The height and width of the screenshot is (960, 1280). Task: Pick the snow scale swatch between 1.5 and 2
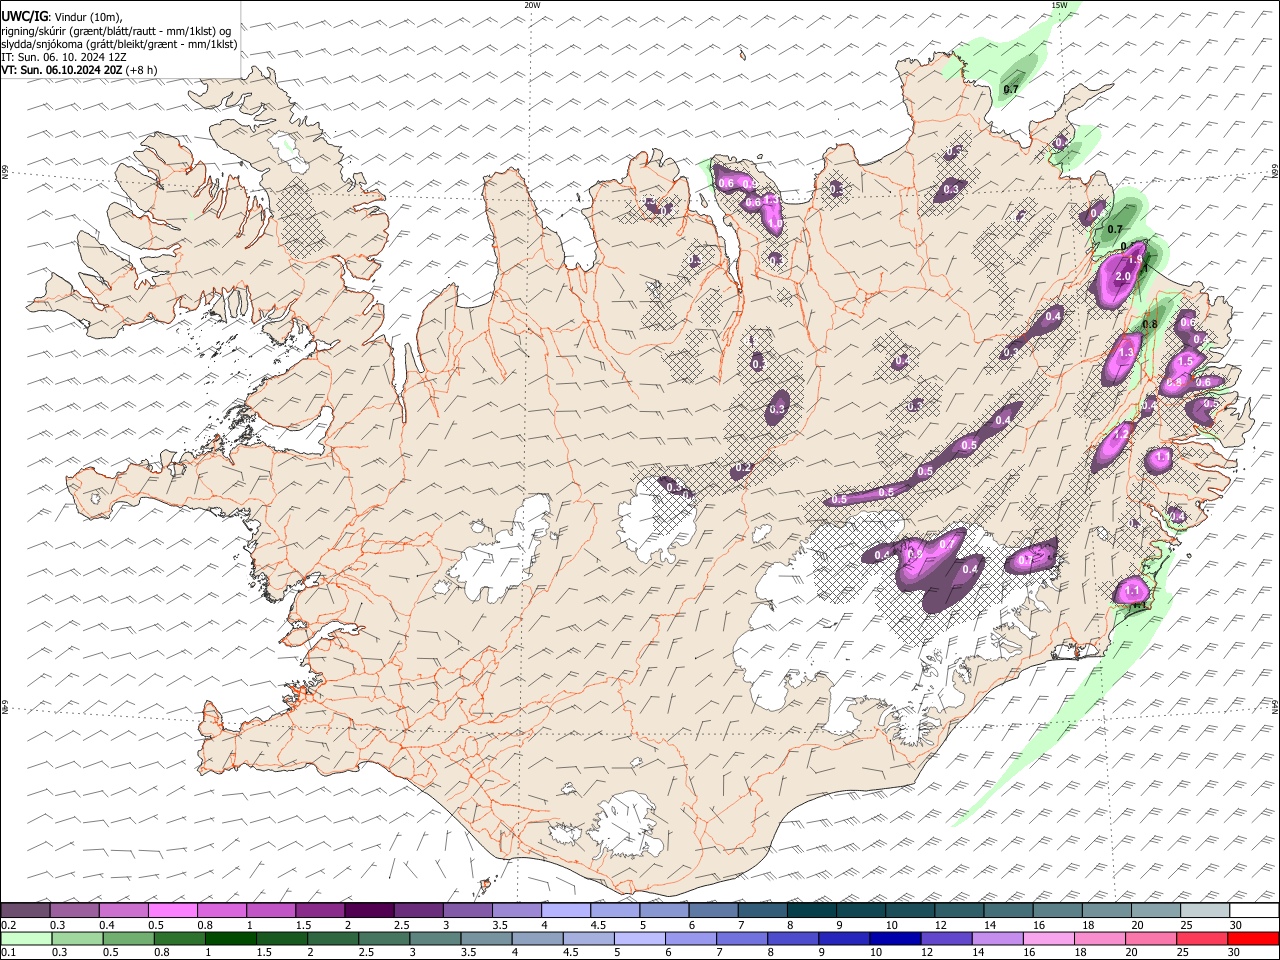320,911
